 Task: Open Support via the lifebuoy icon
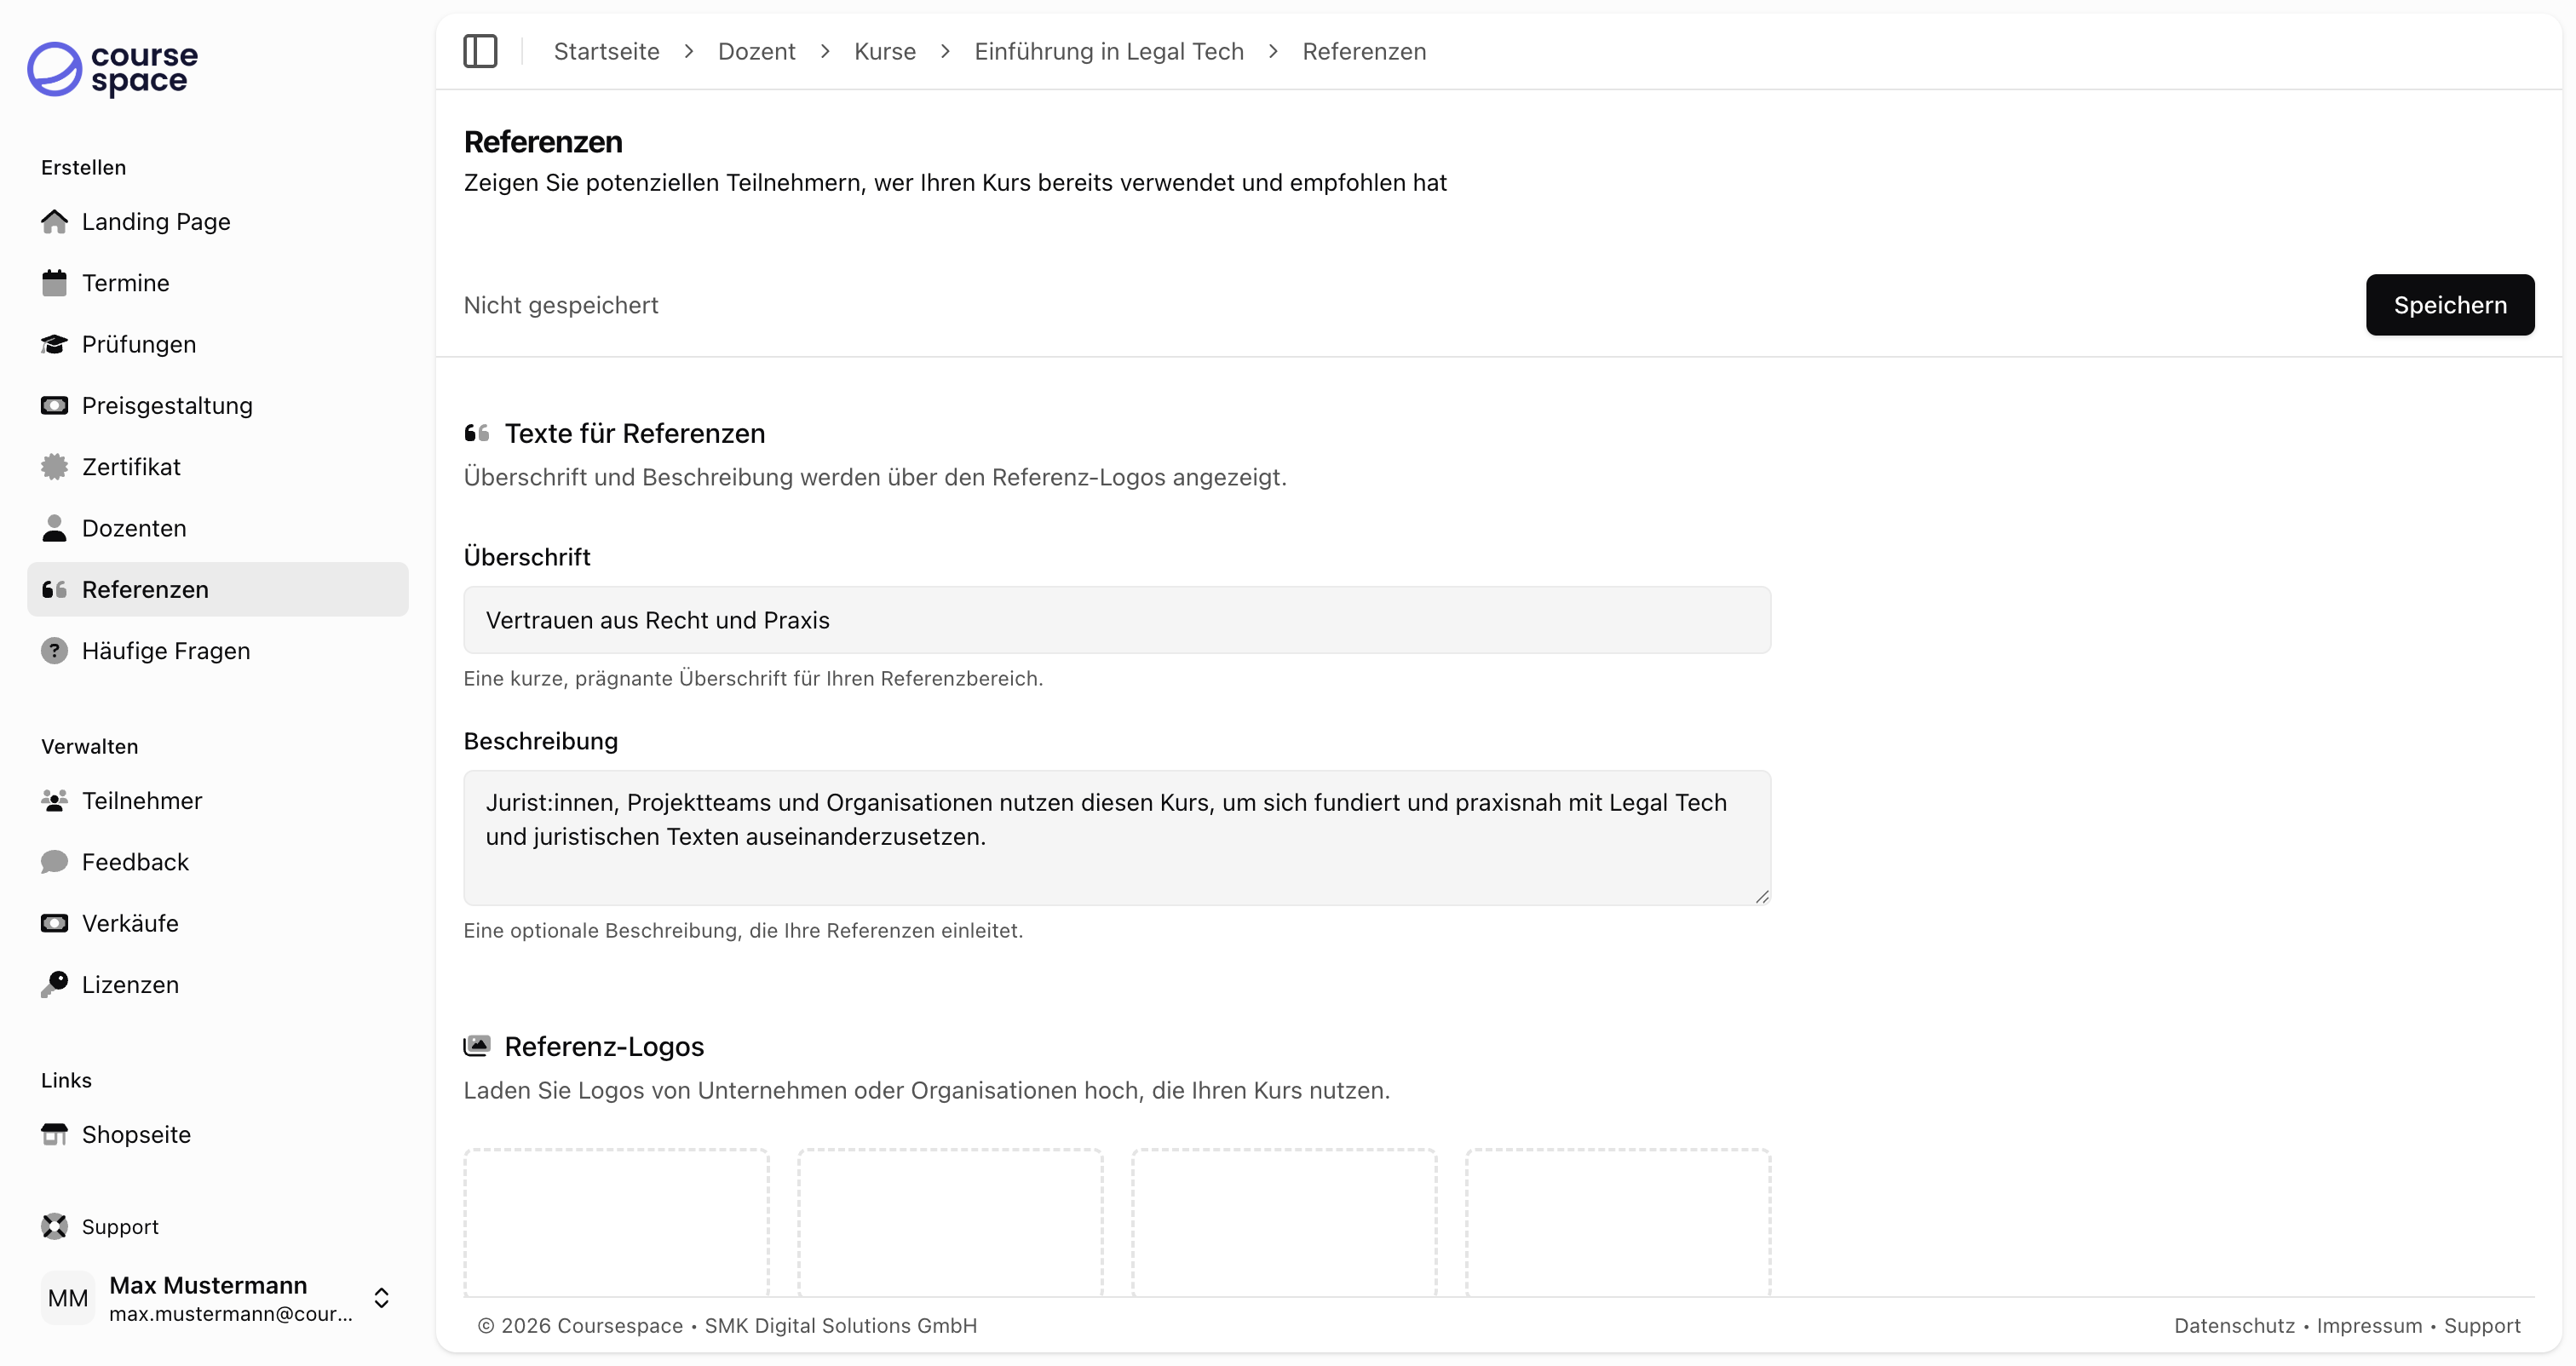pyautogui.click(x=54, y=1226)
